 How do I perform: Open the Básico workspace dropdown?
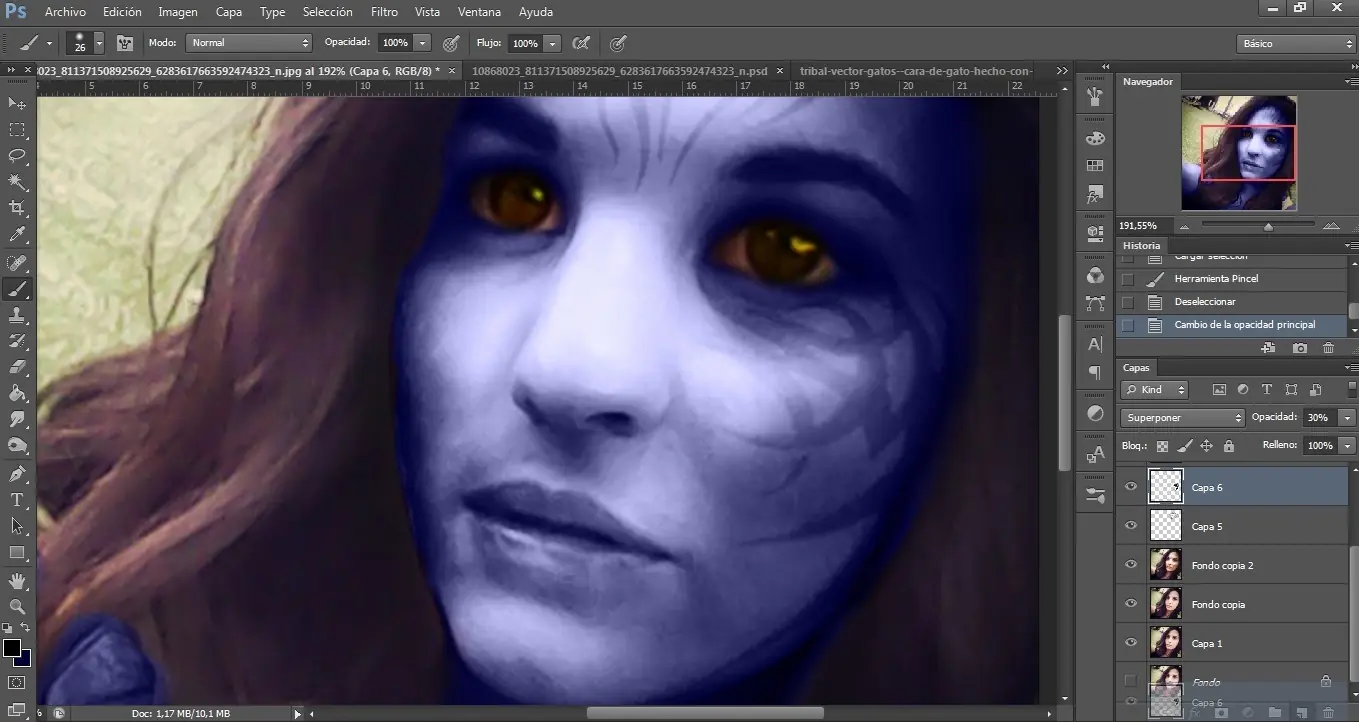click(x=1295, y=44)
